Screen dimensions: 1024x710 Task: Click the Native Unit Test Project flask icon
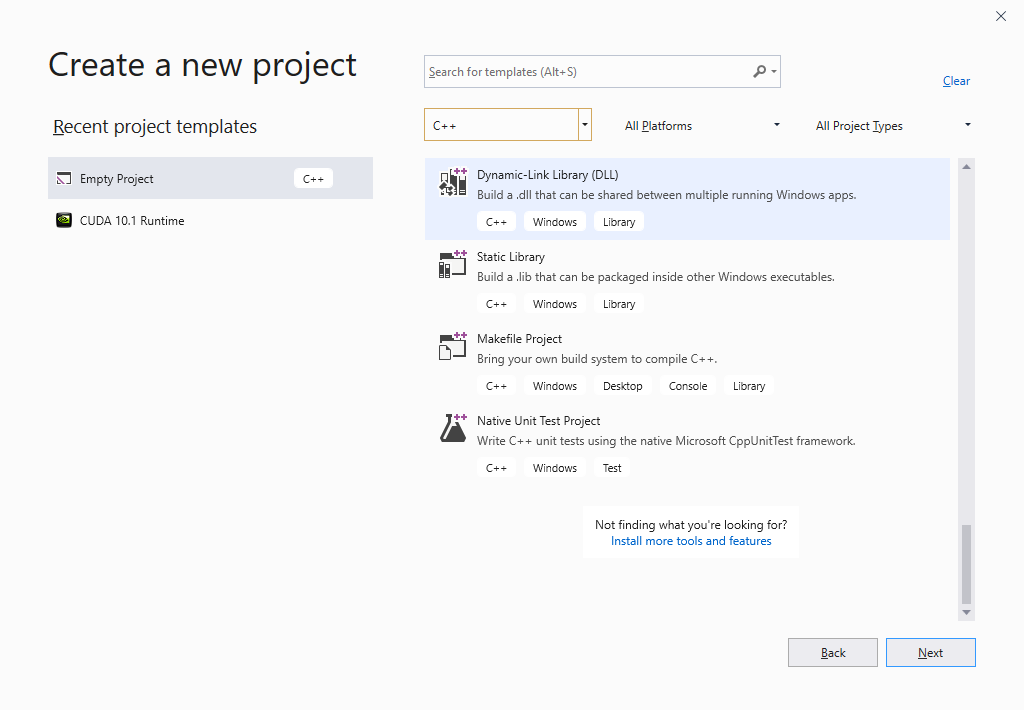click(453, 428)
